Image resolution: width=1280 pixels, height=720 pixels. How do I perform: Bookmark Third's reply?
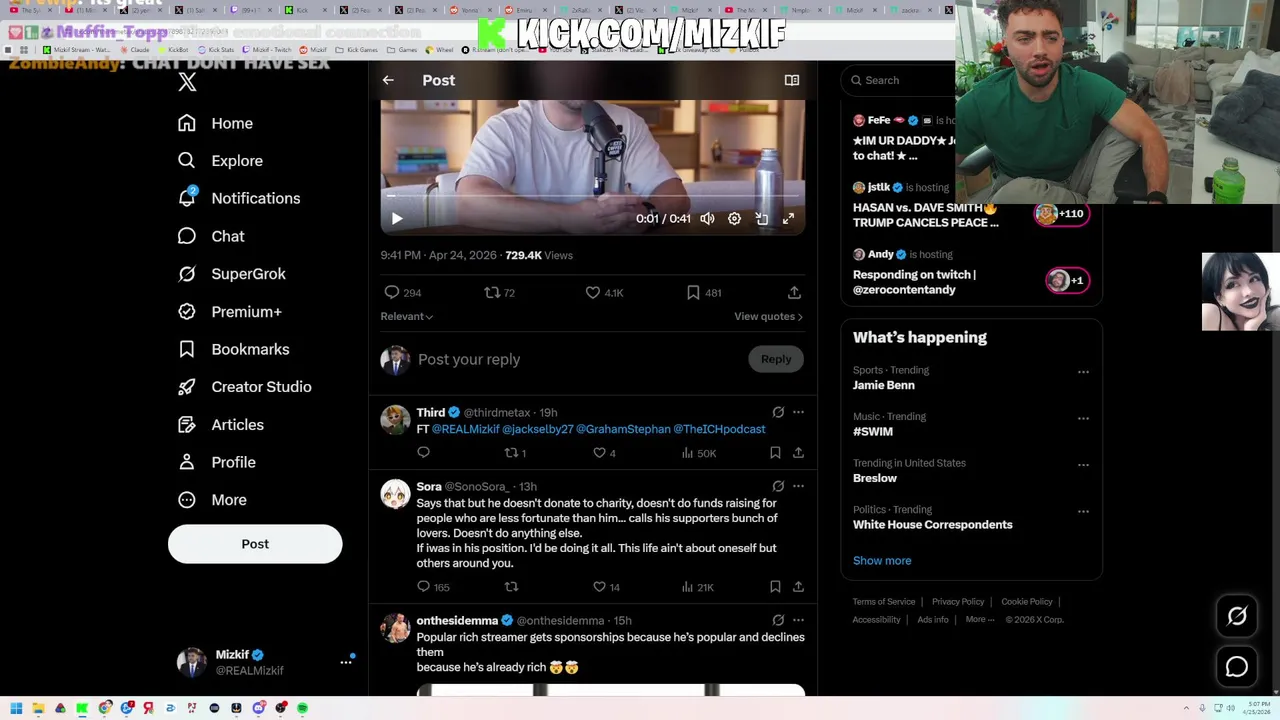pyautogui.click(x=775, y=453)
